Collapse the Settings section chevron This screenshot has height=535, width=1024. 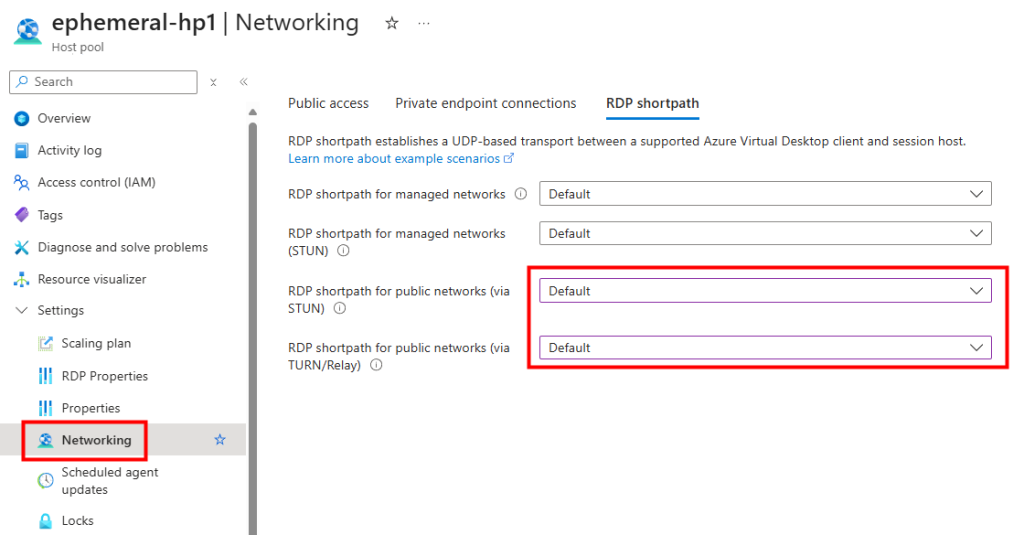22,310
